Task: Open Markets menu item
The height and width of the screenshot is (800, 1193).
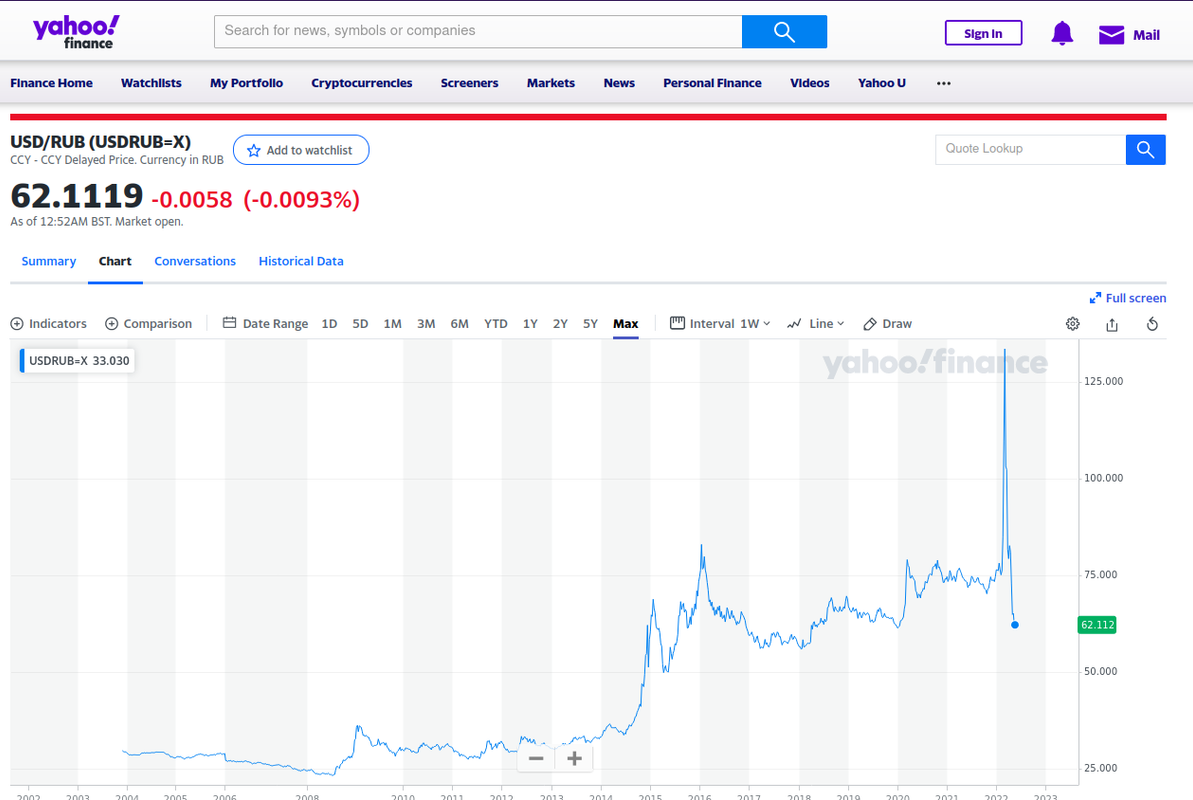Action: click(551, 83)
